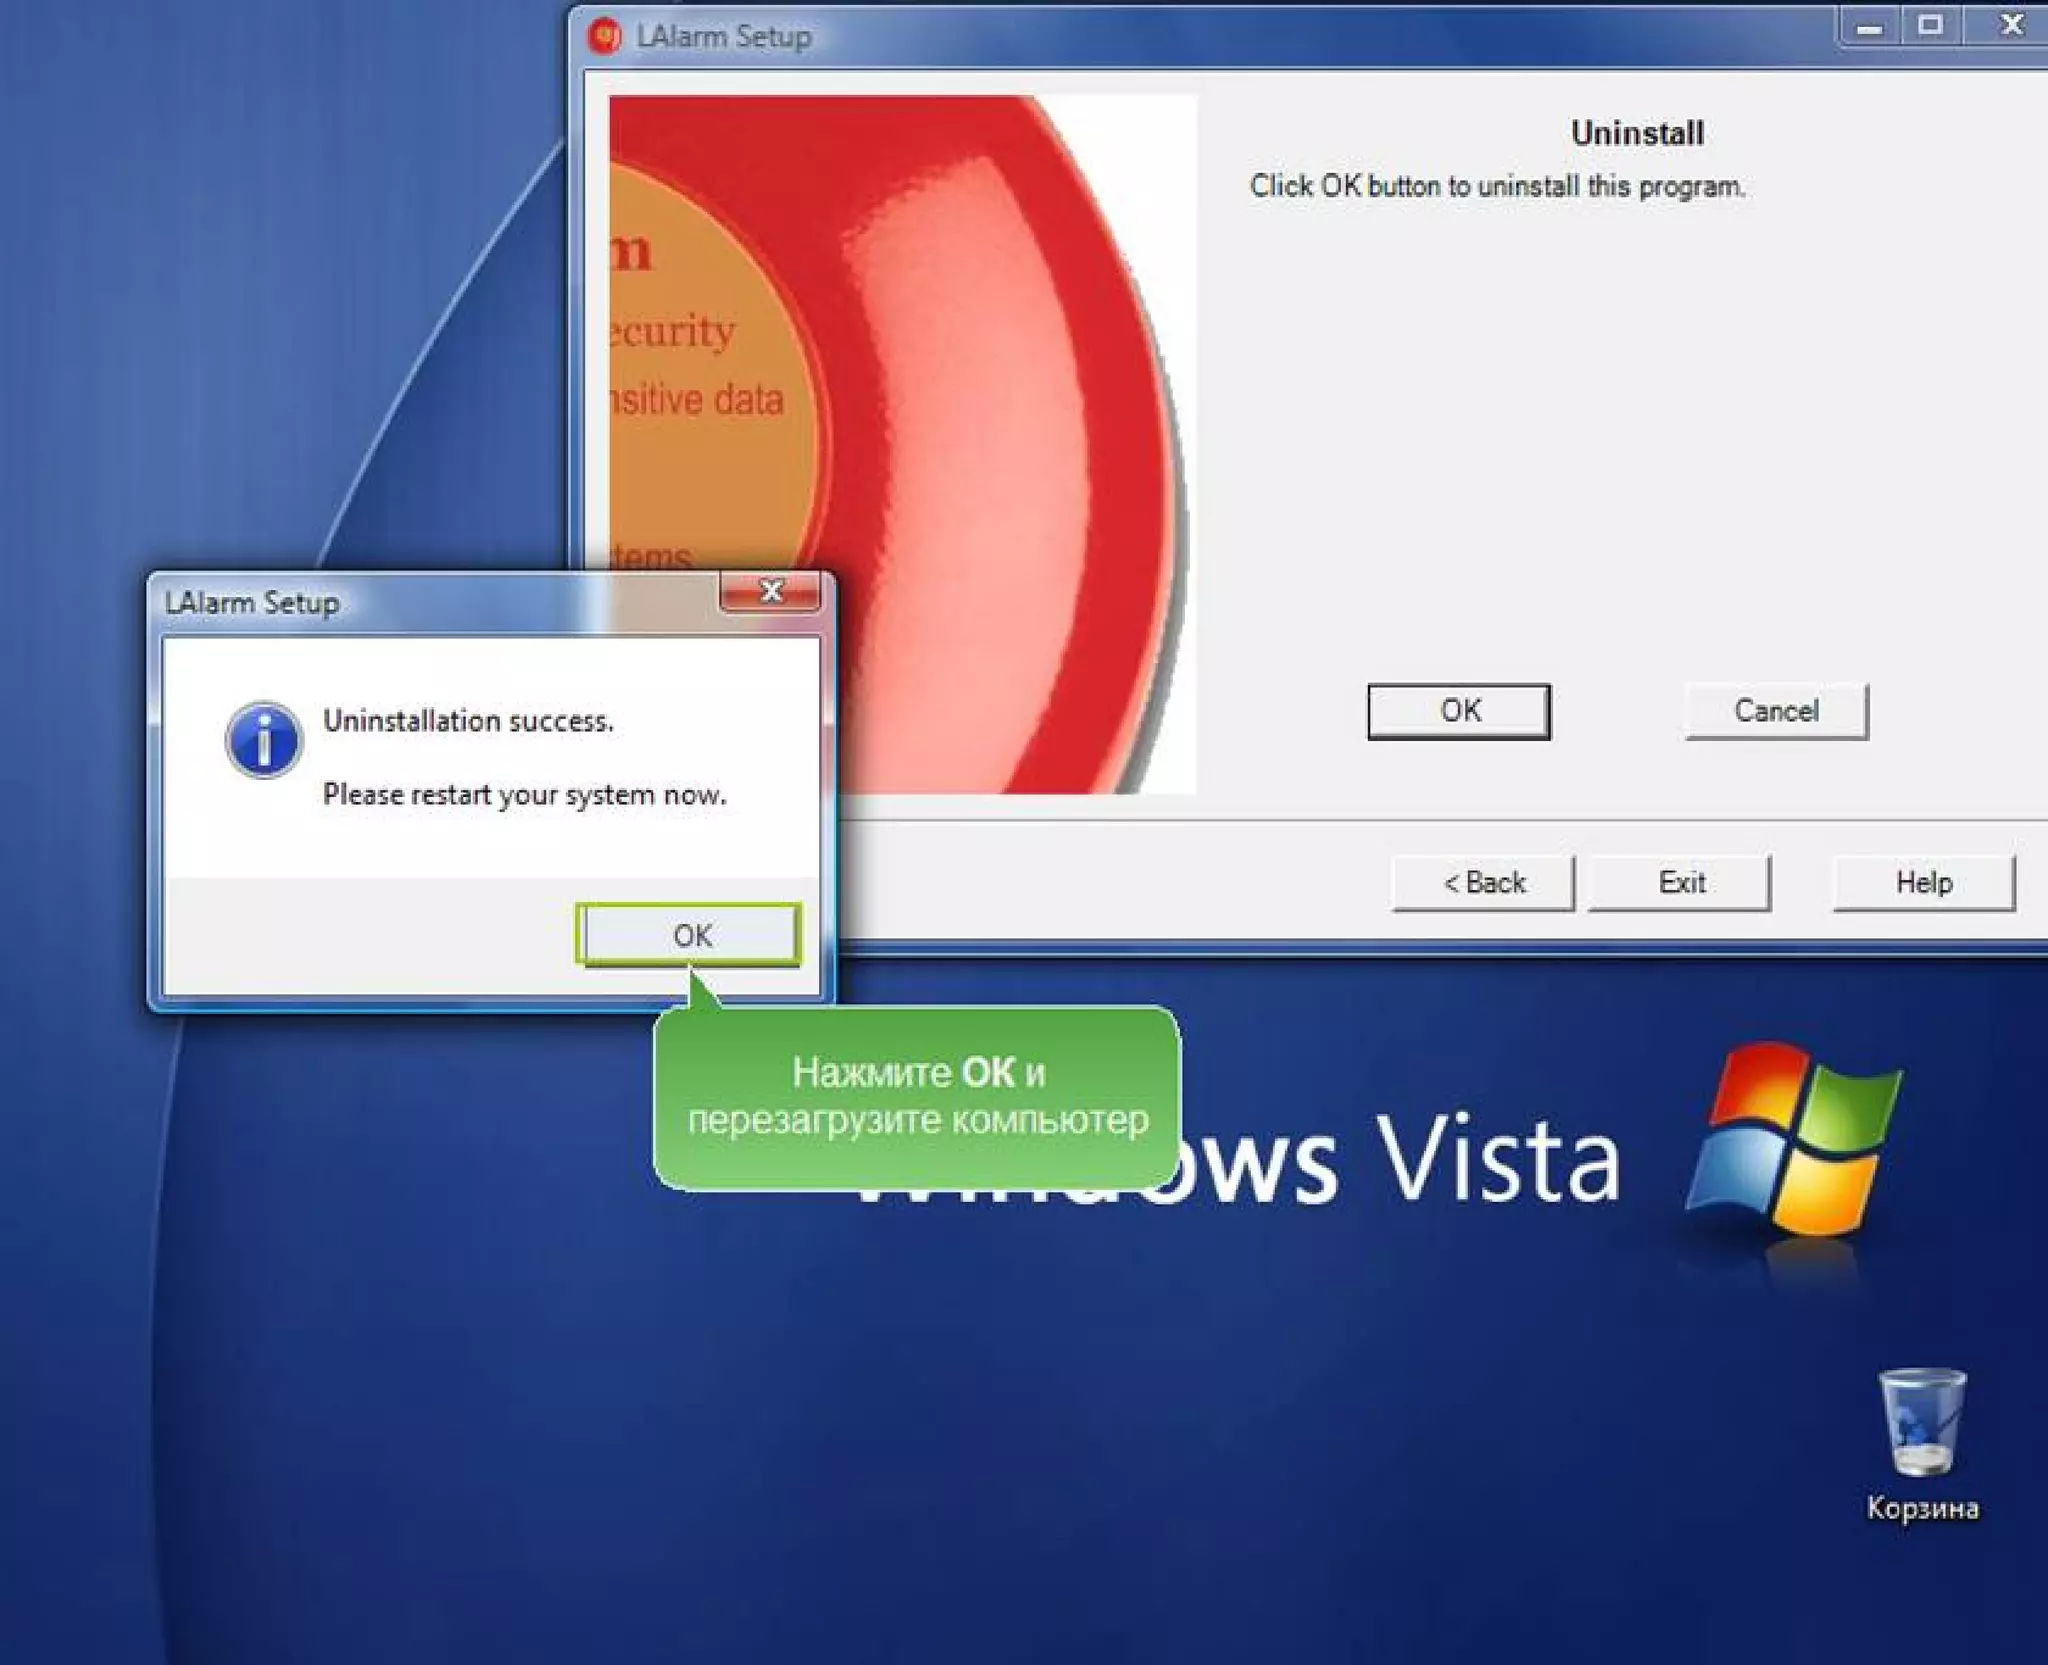
Task: Click the main window title "LAlarm Setup"
Action: (x=724, y=36)
